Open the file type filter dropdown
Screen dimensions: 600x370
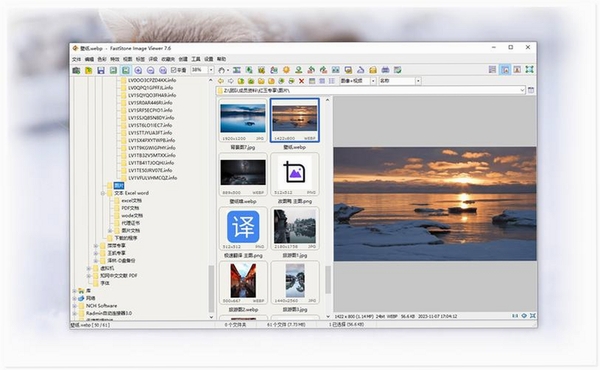[373, 81]
